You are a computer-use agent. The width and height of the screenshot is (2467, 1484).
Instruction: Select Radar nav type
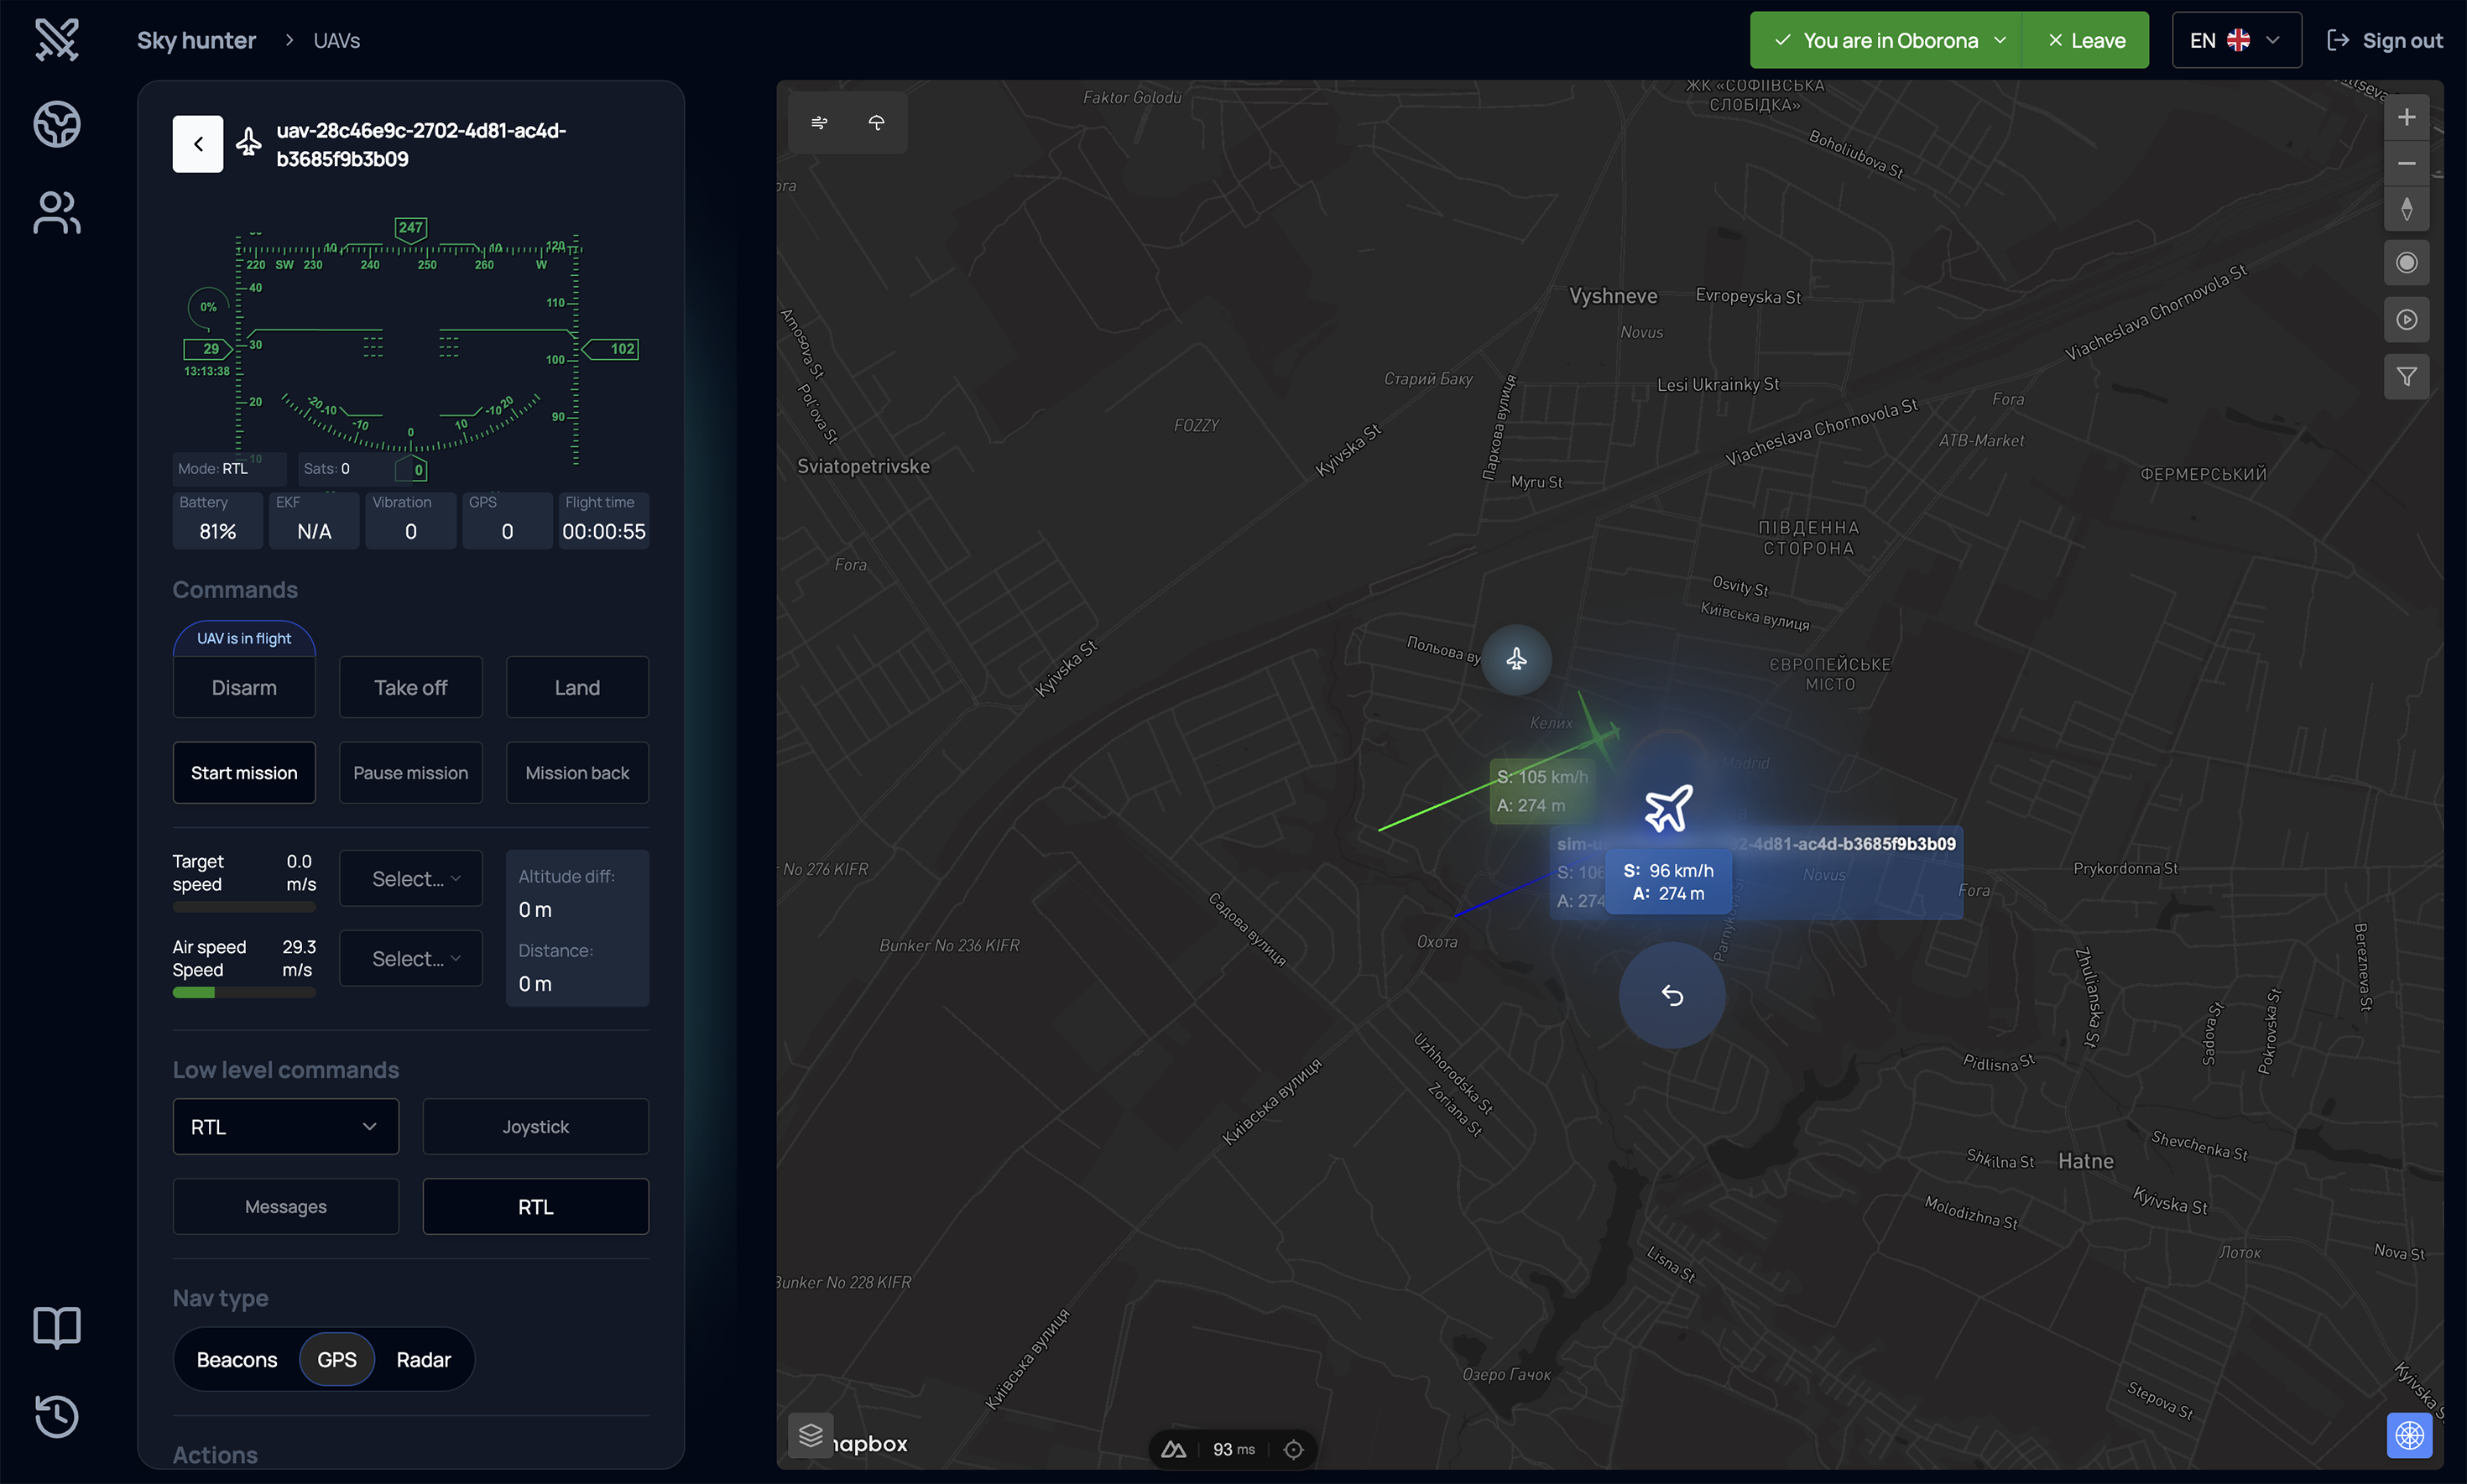(423, 1359)
